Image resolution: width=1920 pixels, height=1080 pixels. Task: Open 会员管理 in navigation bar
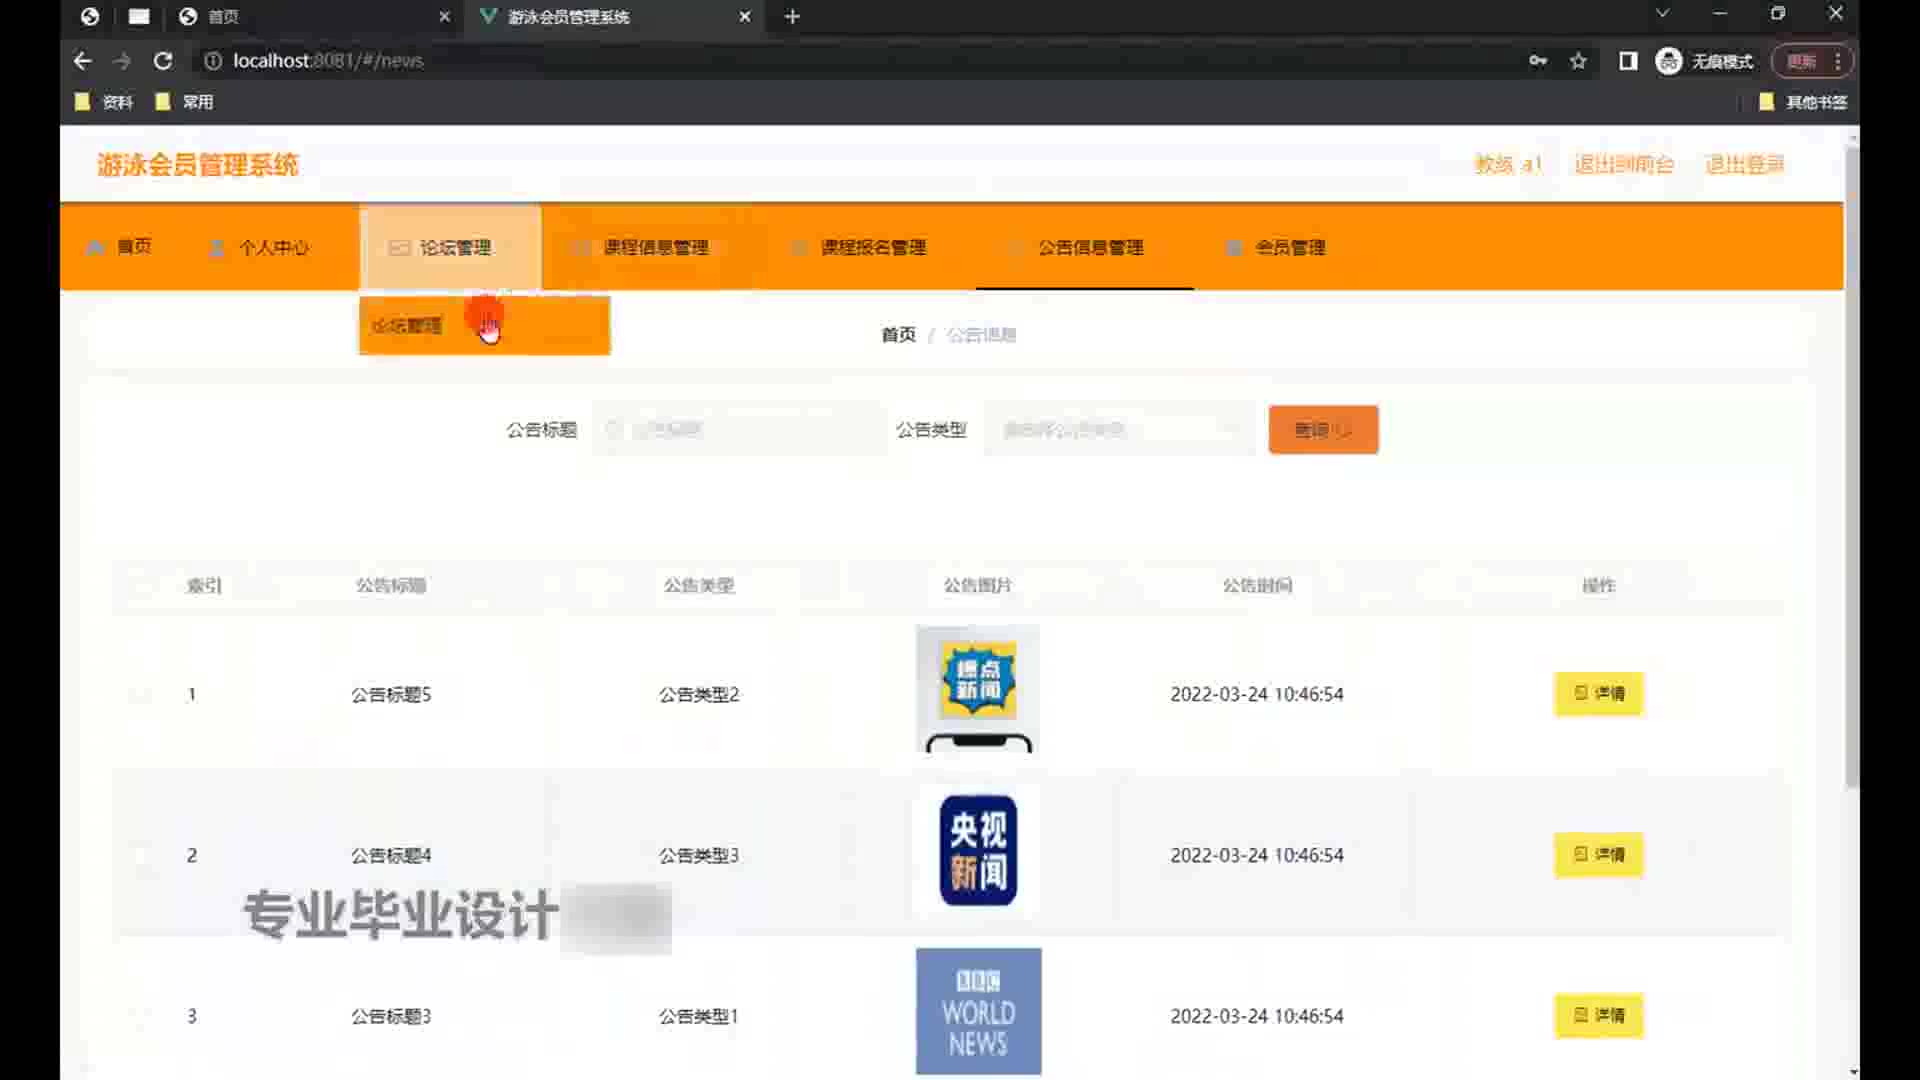pos(1289,247)
